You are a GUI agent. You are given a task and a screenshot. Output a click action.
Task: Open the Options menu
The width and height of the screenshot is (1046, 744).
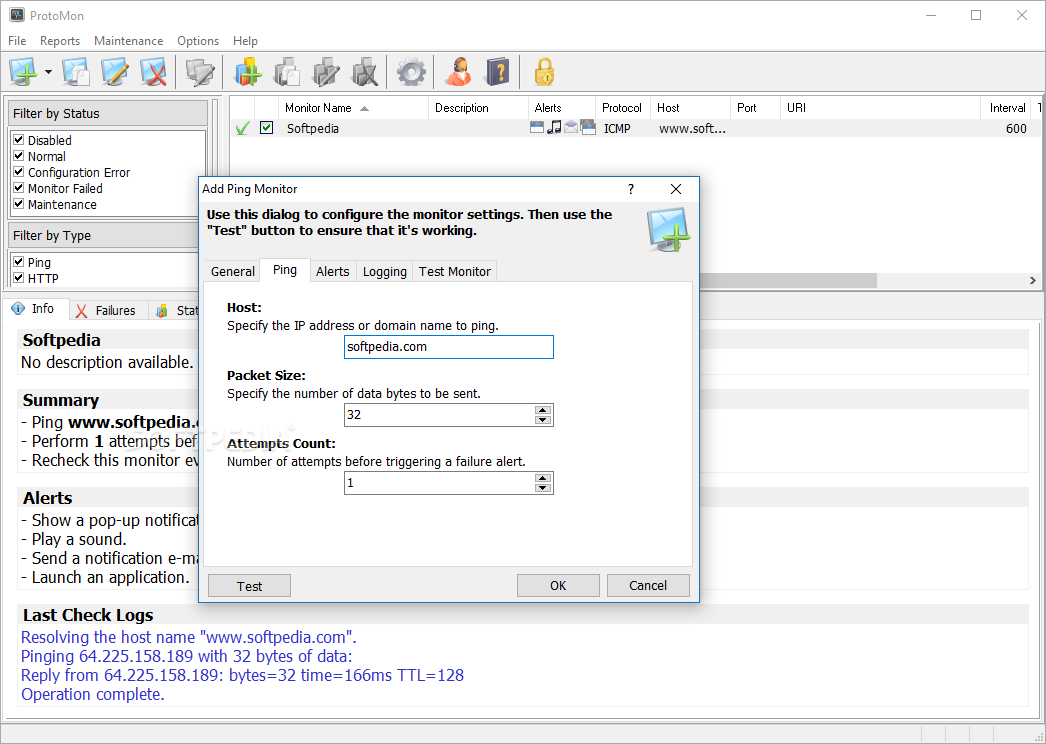click(x=197, y=41)
